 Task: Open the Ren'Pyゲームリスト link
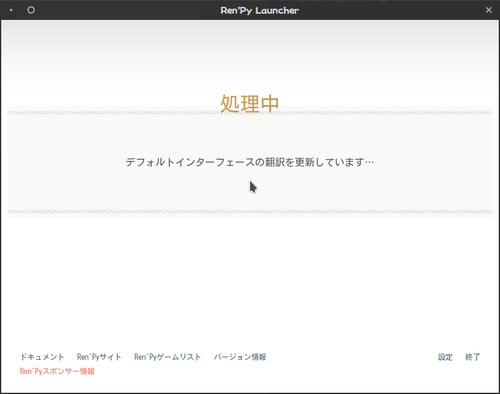pyautogui.click(x=167, y=357)
